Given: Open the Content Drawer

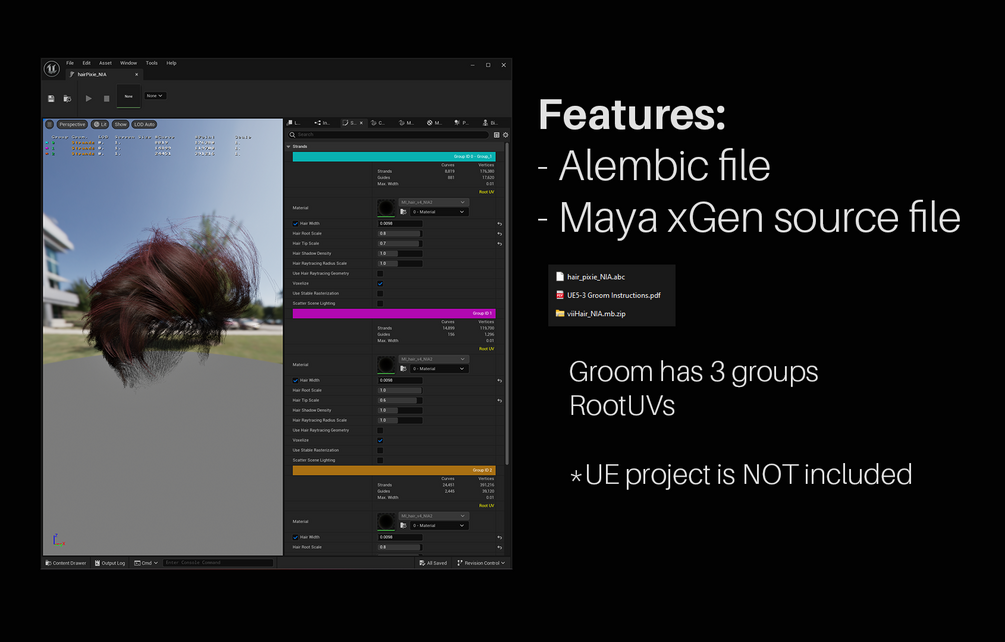Looking at the screenshot, I should pyautogui.click(x=66, y=563).
